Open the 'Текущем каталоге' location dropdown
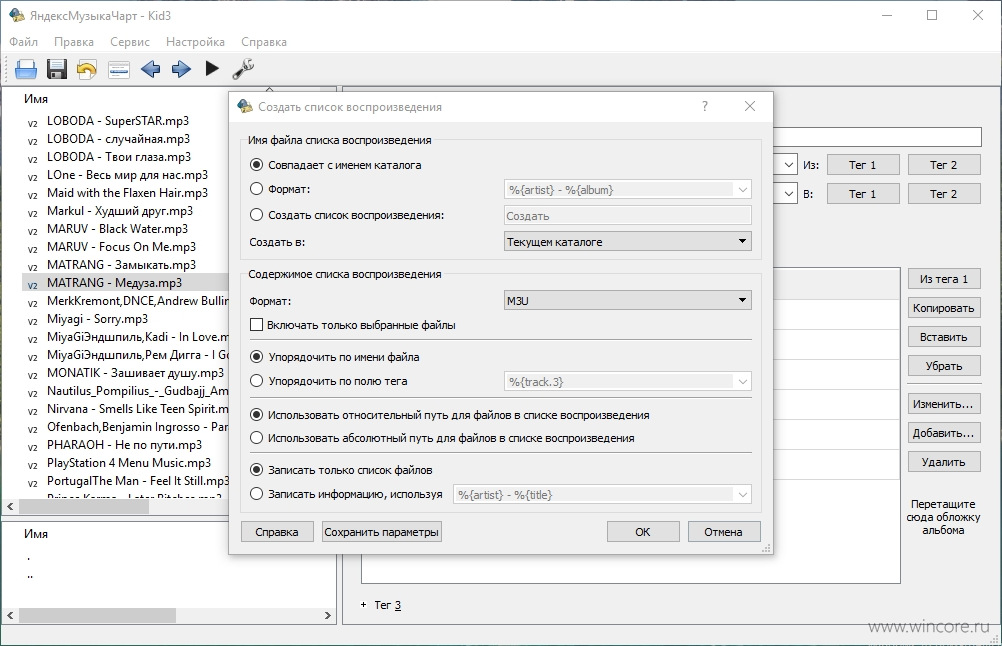Screen dimensions: 1002x646 click(628, 242)
